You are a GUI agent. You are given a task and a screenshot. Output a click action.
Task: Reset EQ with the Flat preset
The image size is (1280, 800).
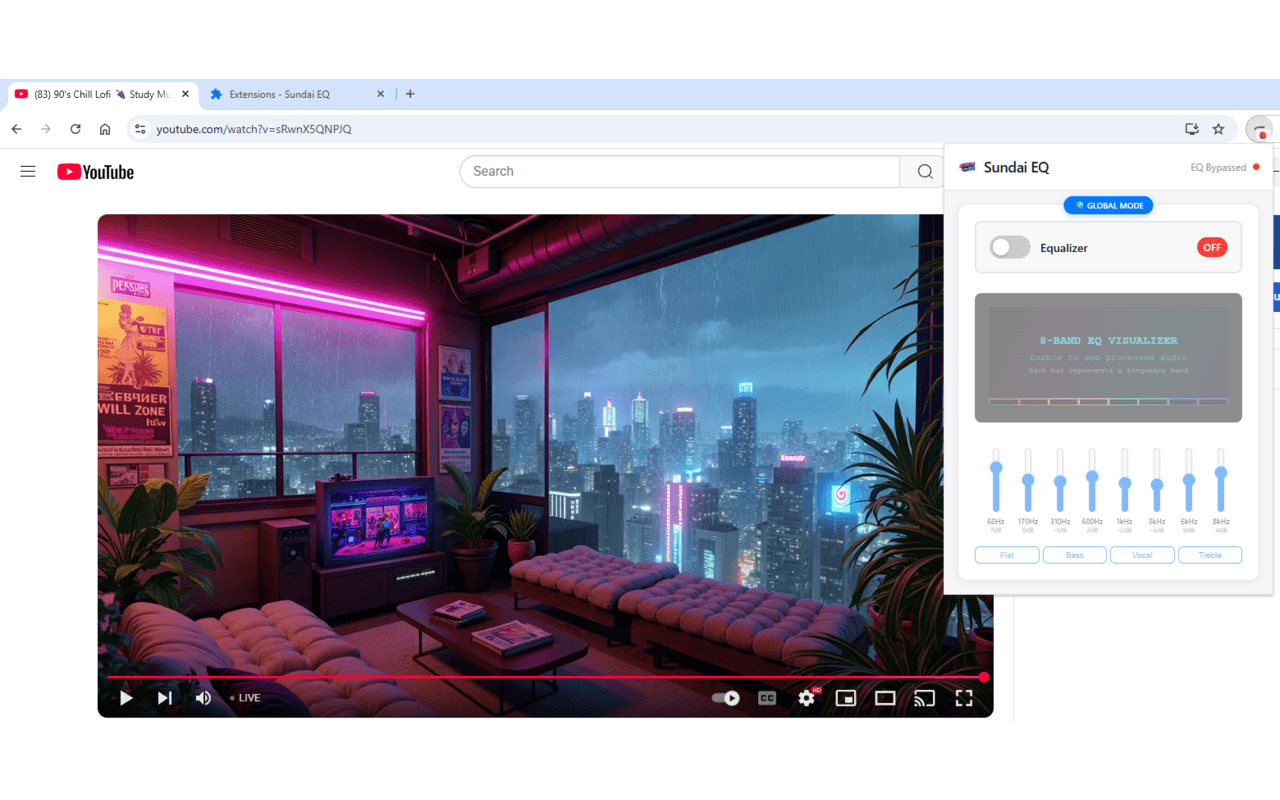(x=1007, y=555)
